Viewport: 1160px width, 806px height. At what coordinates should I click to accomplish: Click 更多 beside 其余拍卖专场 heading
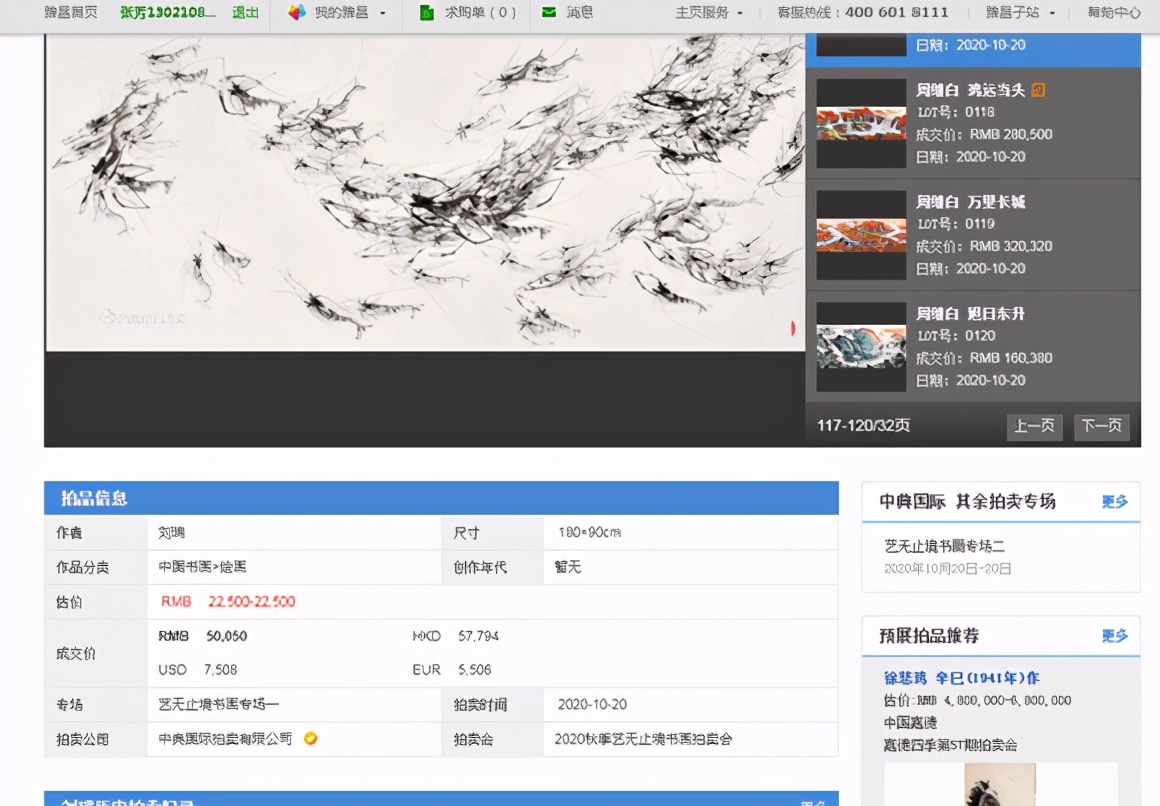click(1114, 502)
